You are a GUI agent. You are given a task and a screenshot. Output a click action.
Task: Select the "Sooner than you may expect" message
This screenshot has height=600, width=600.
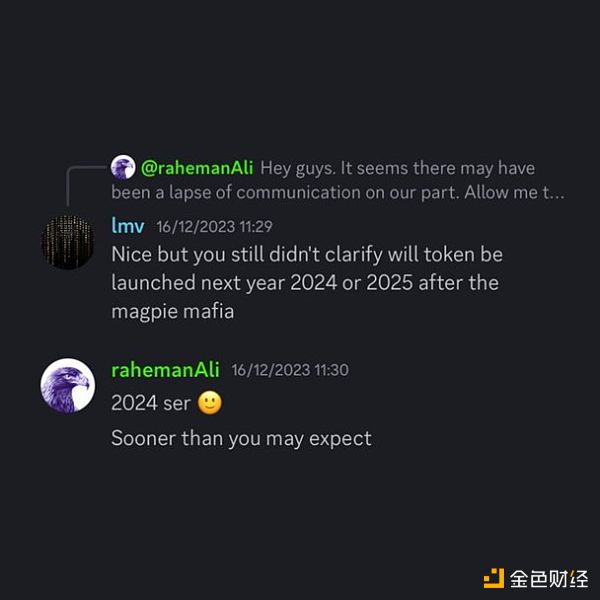[x=241, y=439]
